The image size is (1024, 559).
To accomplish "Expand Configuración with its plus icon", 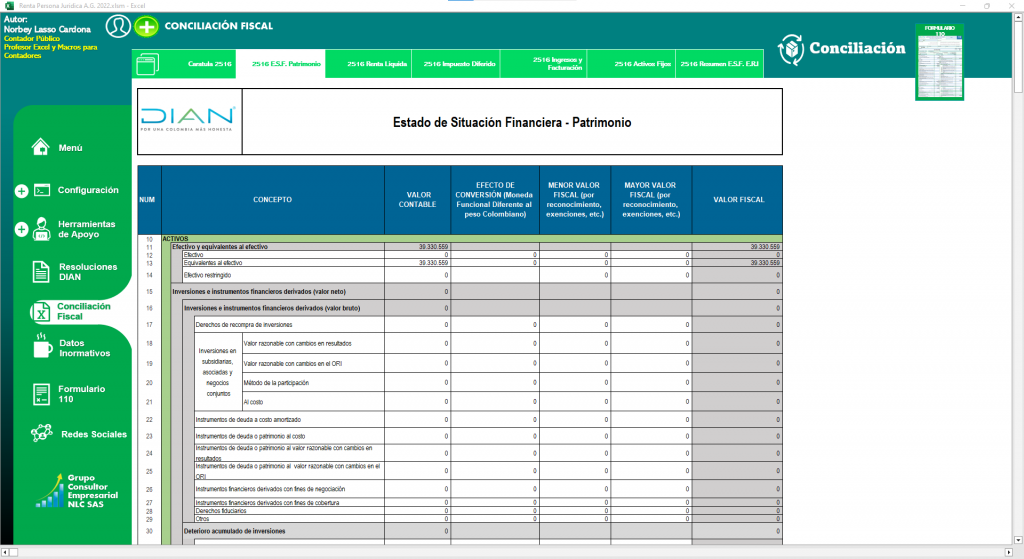I will [22, 191].
